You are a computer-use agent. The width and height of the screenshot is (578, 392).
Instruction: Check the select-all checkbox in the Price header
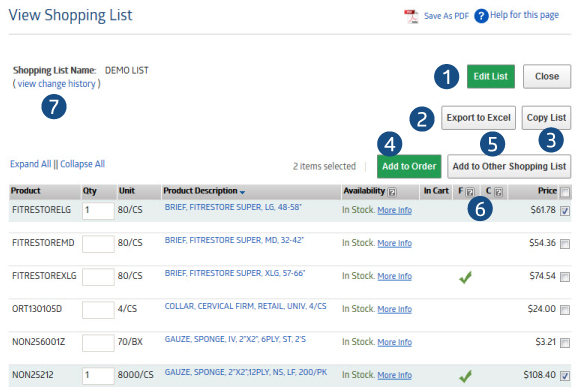(x=564, y=192)
